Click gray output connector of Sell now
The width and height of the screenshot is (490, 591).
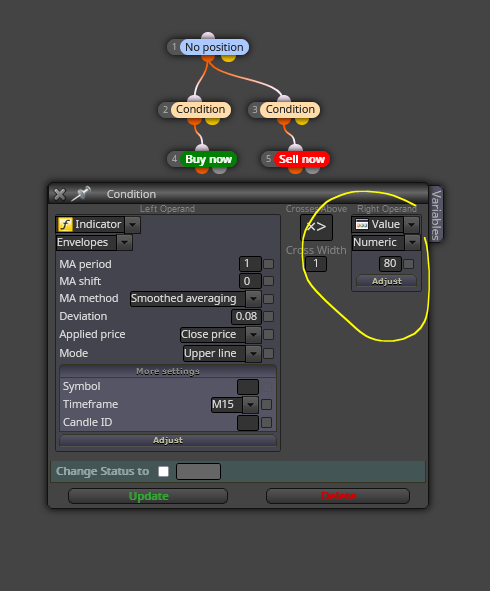tap(312, 170)
